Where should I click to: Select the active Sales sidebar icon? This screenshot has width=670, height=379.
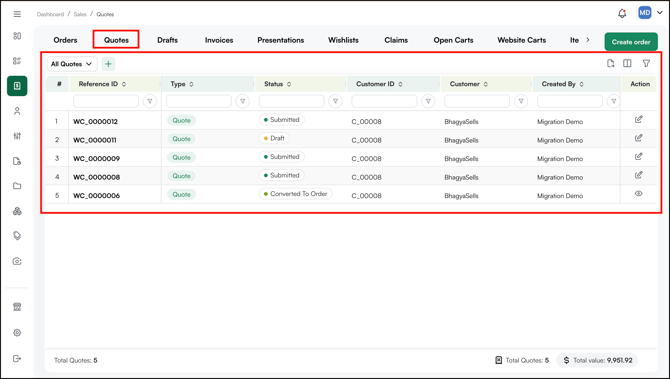17,86
